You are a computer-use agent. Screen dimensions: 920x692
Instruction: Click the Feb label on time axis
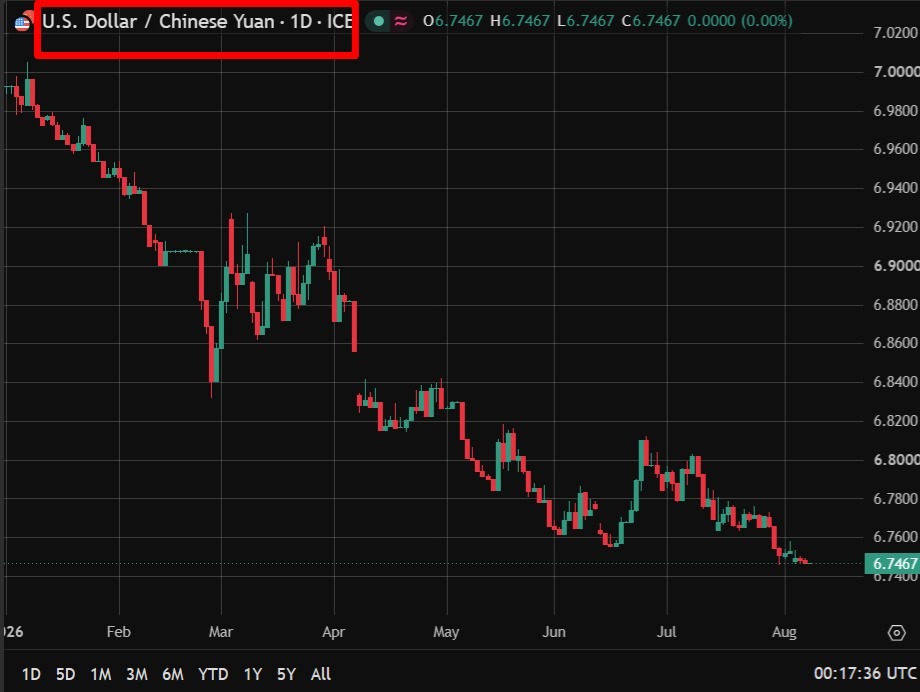(119, 632)
